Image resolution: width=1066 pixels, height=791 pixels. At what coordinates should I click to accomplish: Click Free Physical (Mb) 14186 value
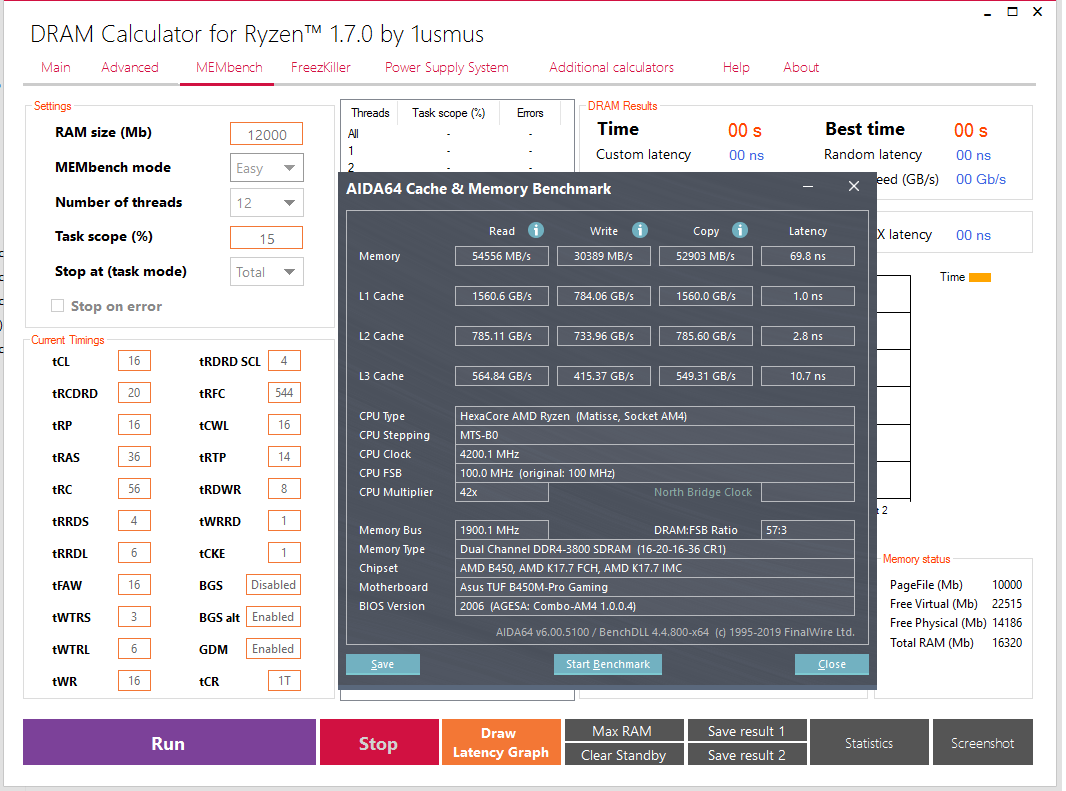pyautogui.click(x=1007, y=623)
